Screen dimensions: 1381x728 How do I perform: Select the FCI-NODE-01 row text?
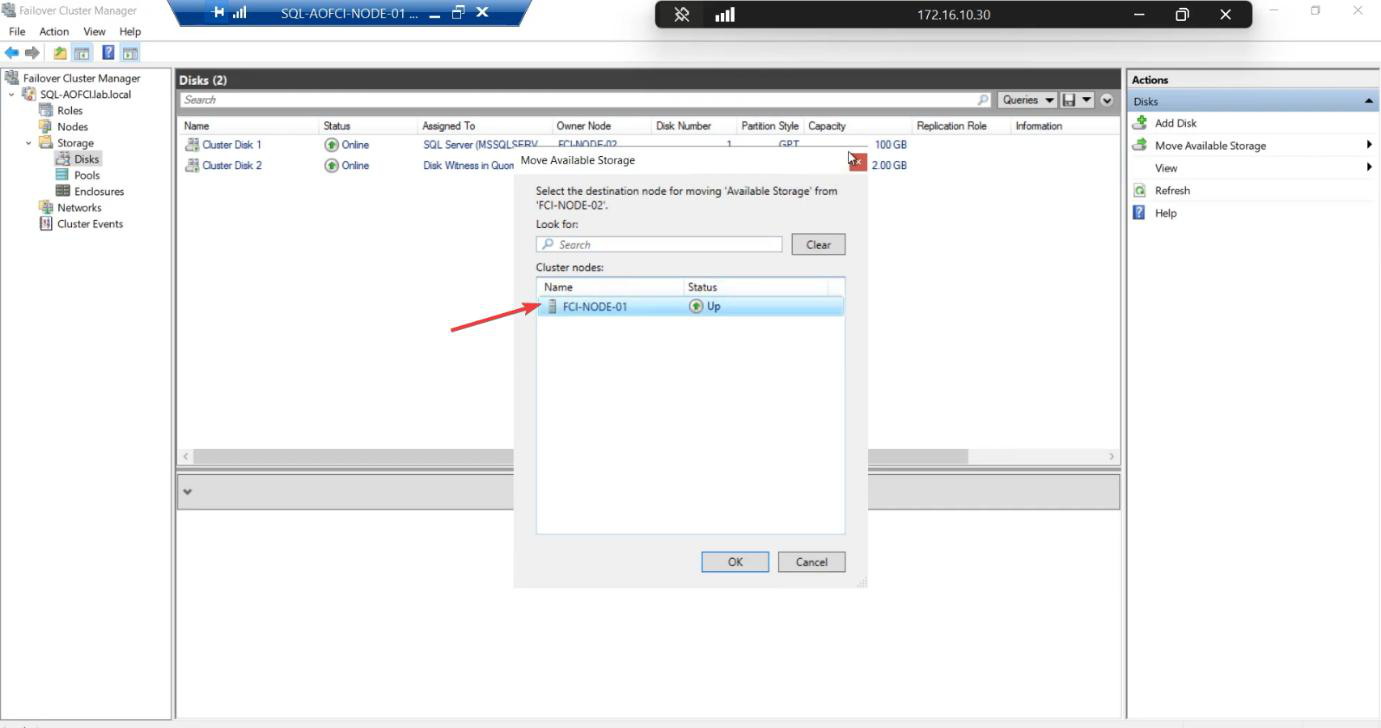point(595,307)
